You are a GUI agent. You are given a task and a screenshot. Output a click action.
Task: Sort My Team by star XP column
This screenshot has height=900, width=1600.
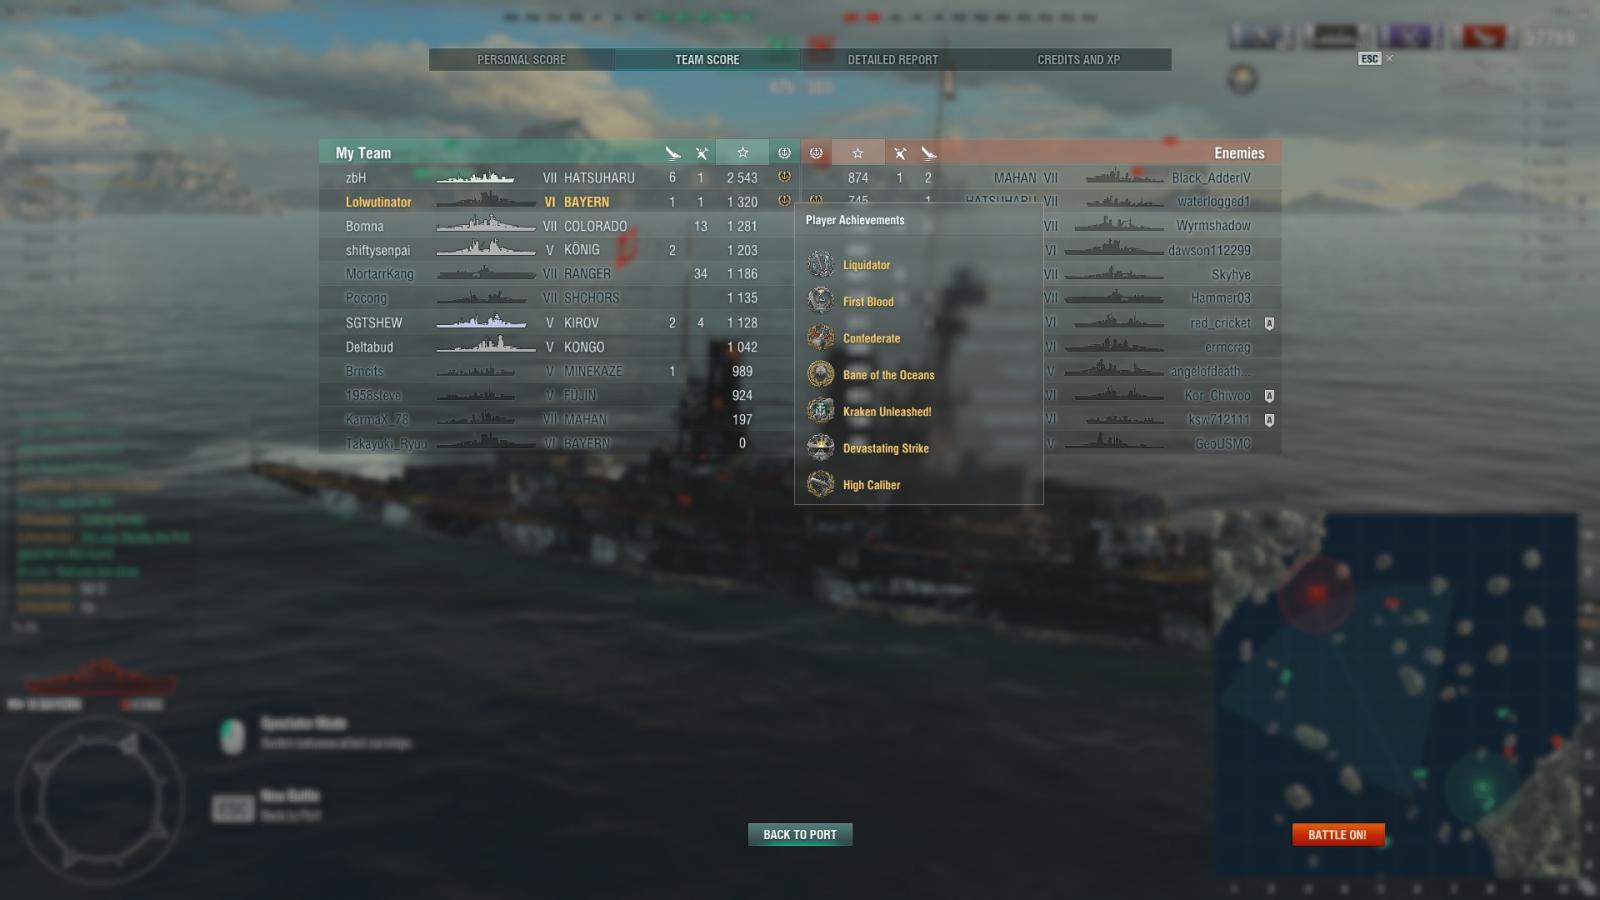742,153
